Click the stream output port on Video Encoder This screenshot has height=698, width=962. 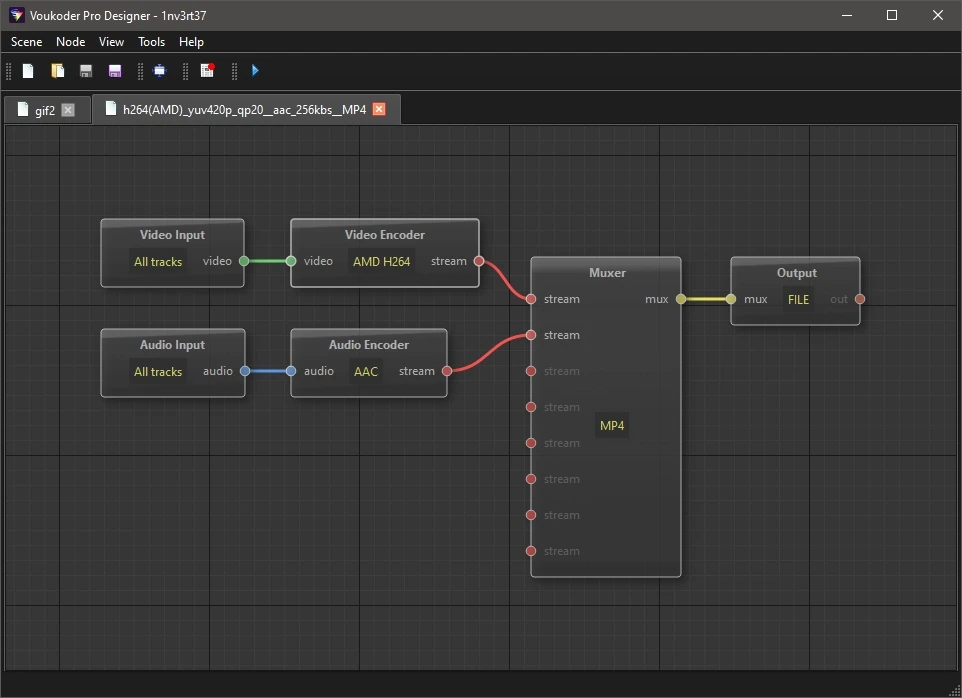pyautogui.click(x=479, y=261)
